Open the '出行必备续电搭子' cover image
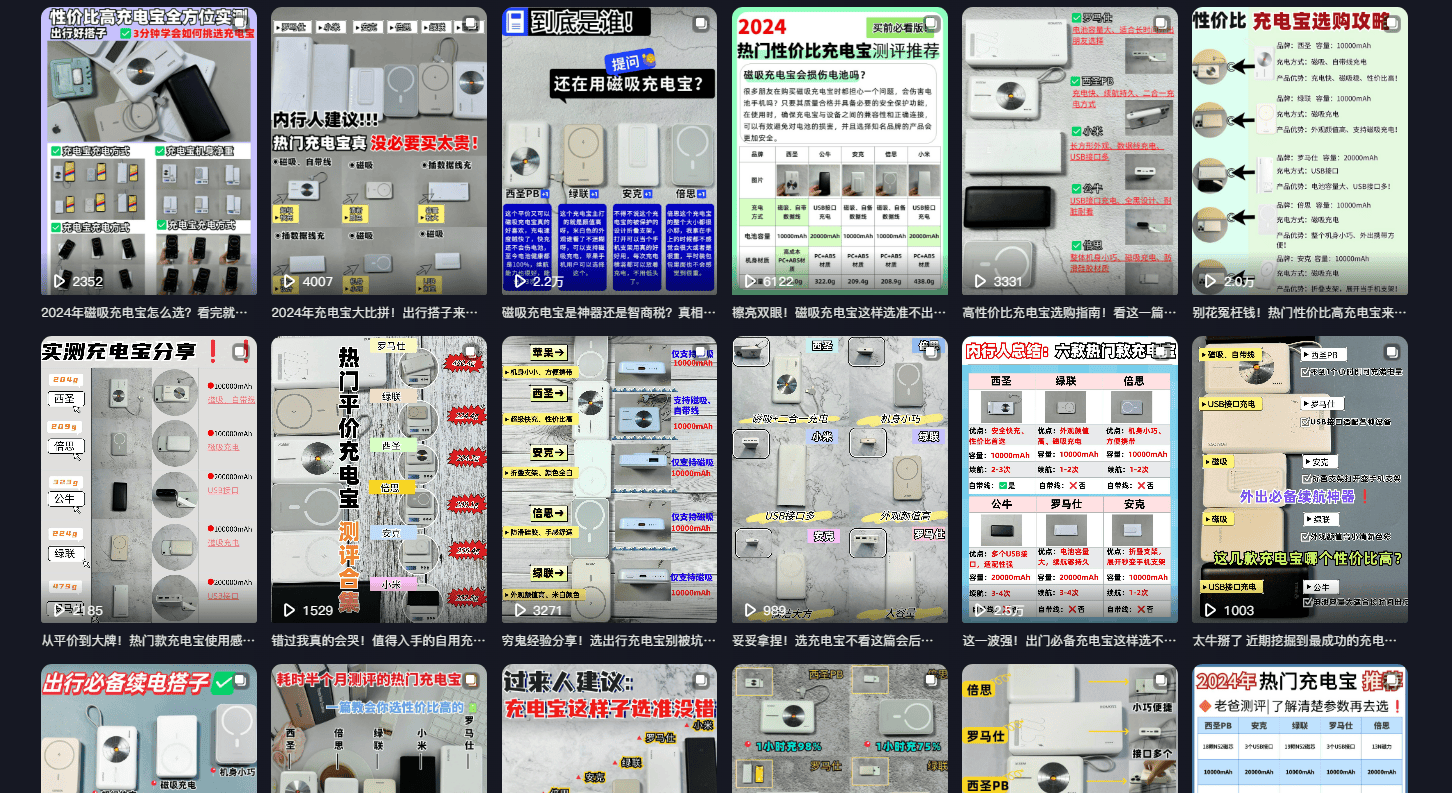 149,729
